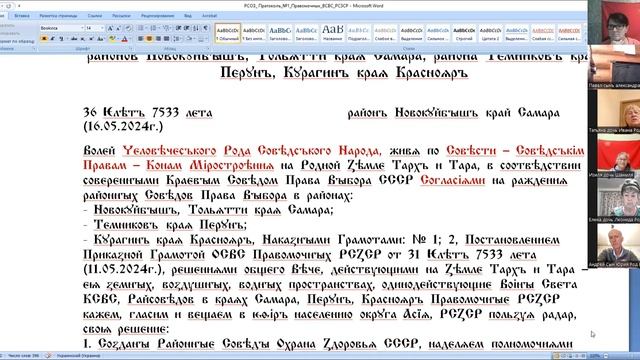Viewport: 640px width, 360px height.
Task: Toggle strikethrough text button
Action: (74, 39)
